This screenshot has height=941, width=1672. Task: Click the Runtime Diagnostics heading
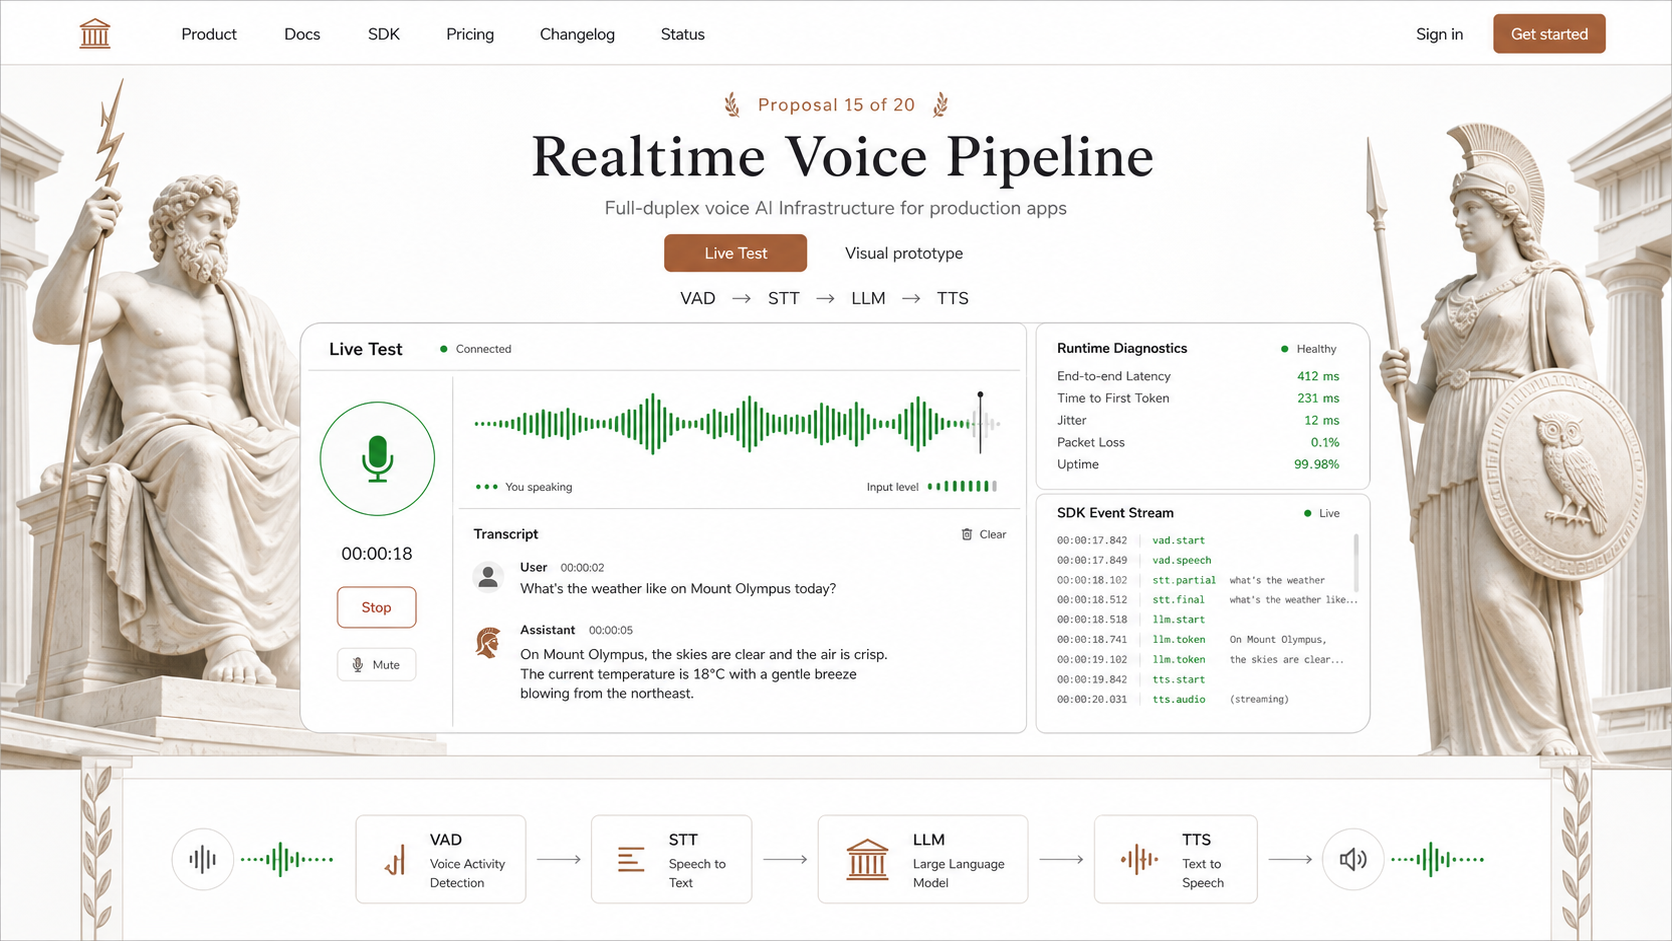tap(1122, 348)
